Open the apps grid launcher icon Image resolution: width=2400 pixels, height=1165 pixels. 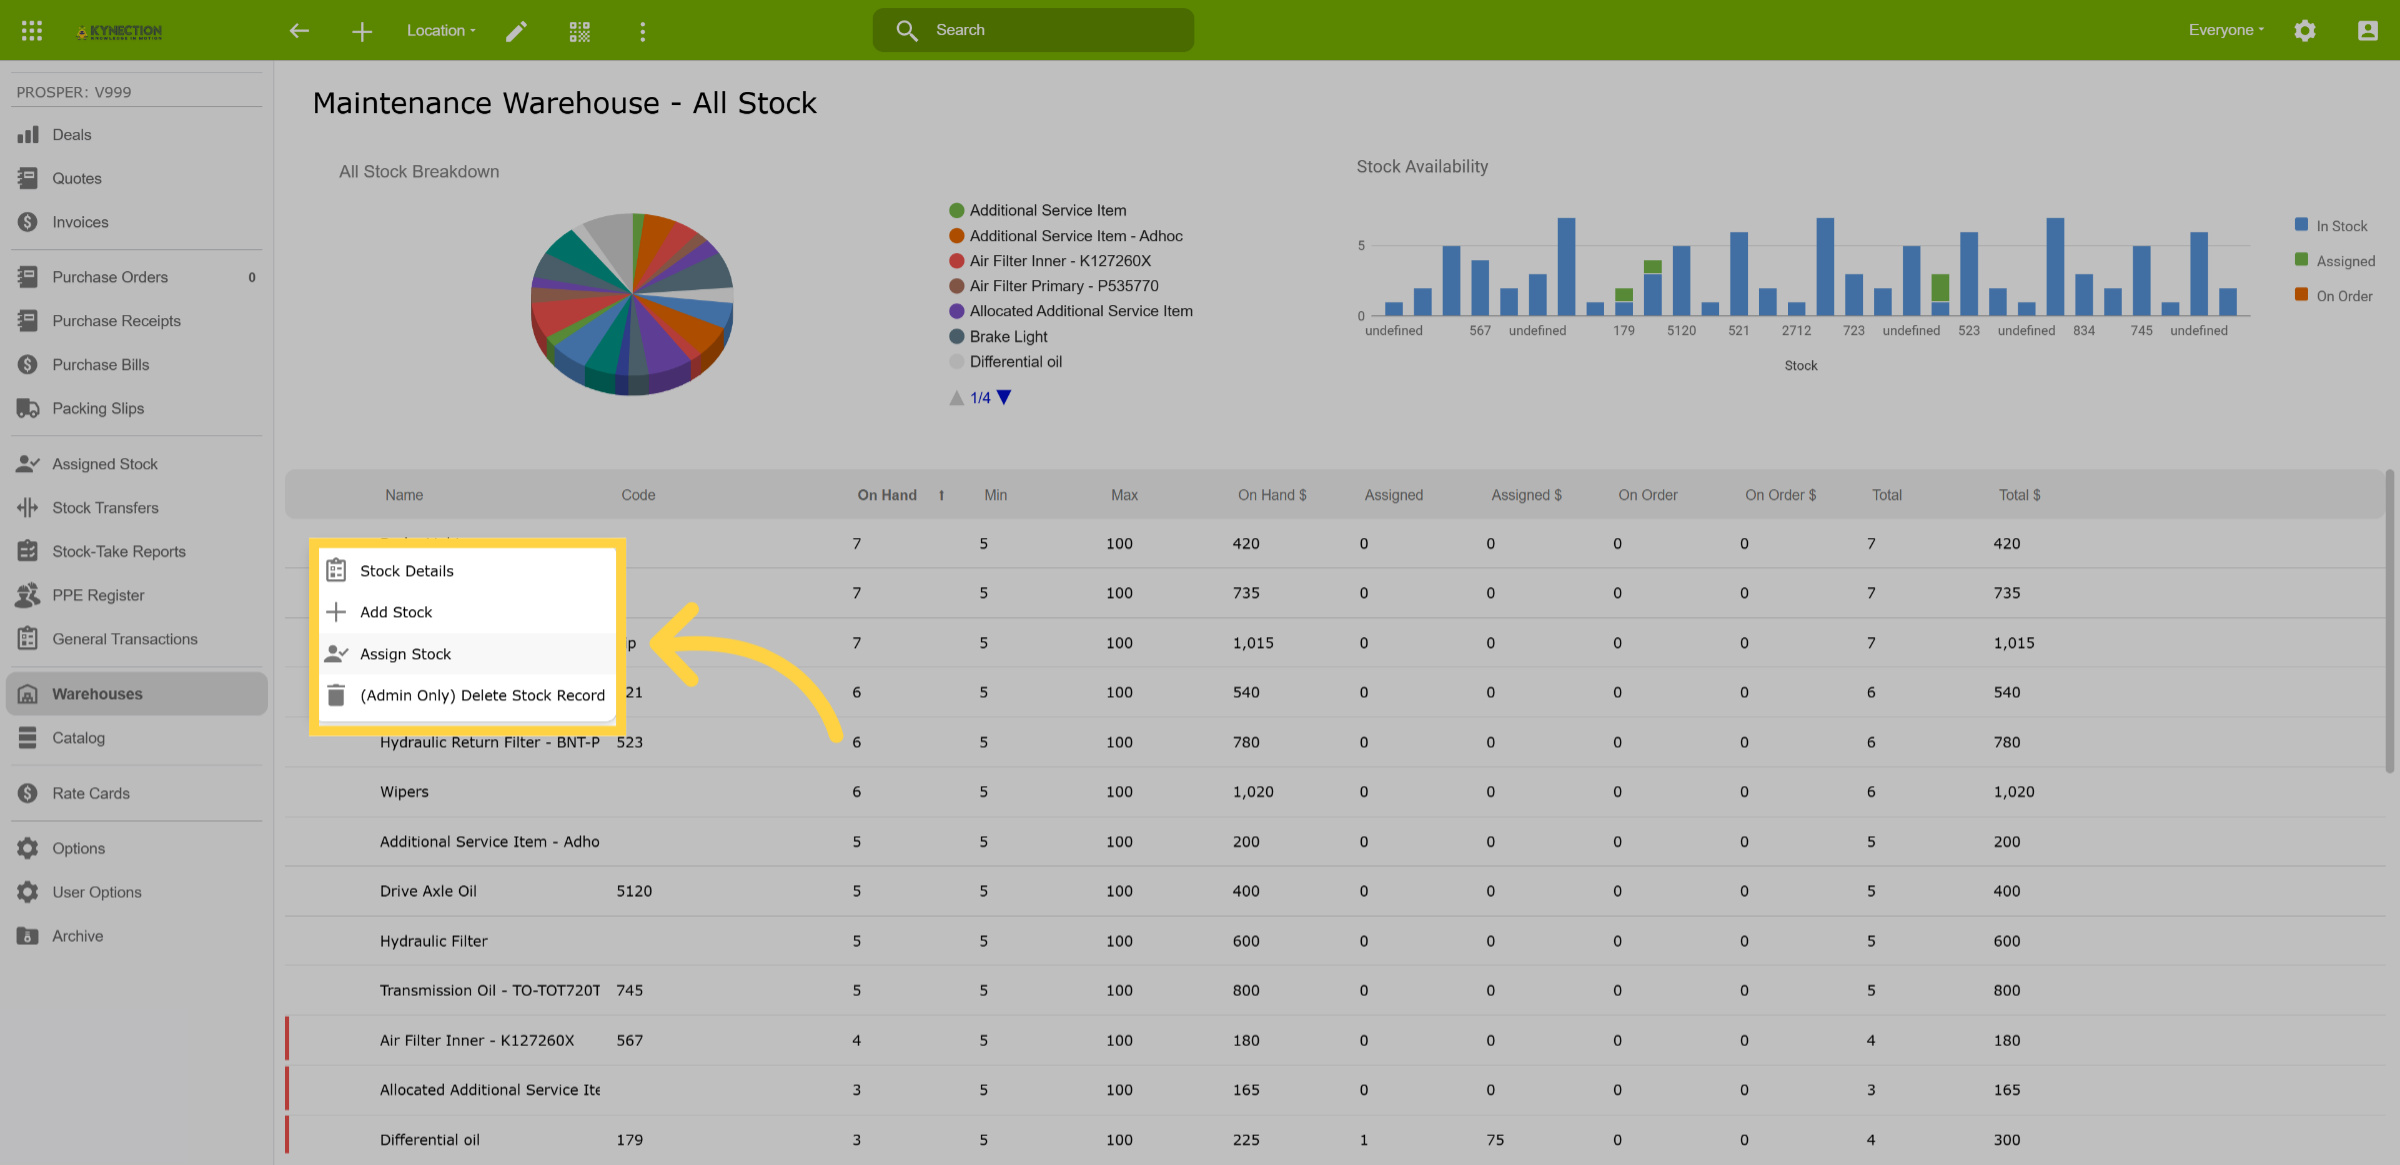pos(32,30)
